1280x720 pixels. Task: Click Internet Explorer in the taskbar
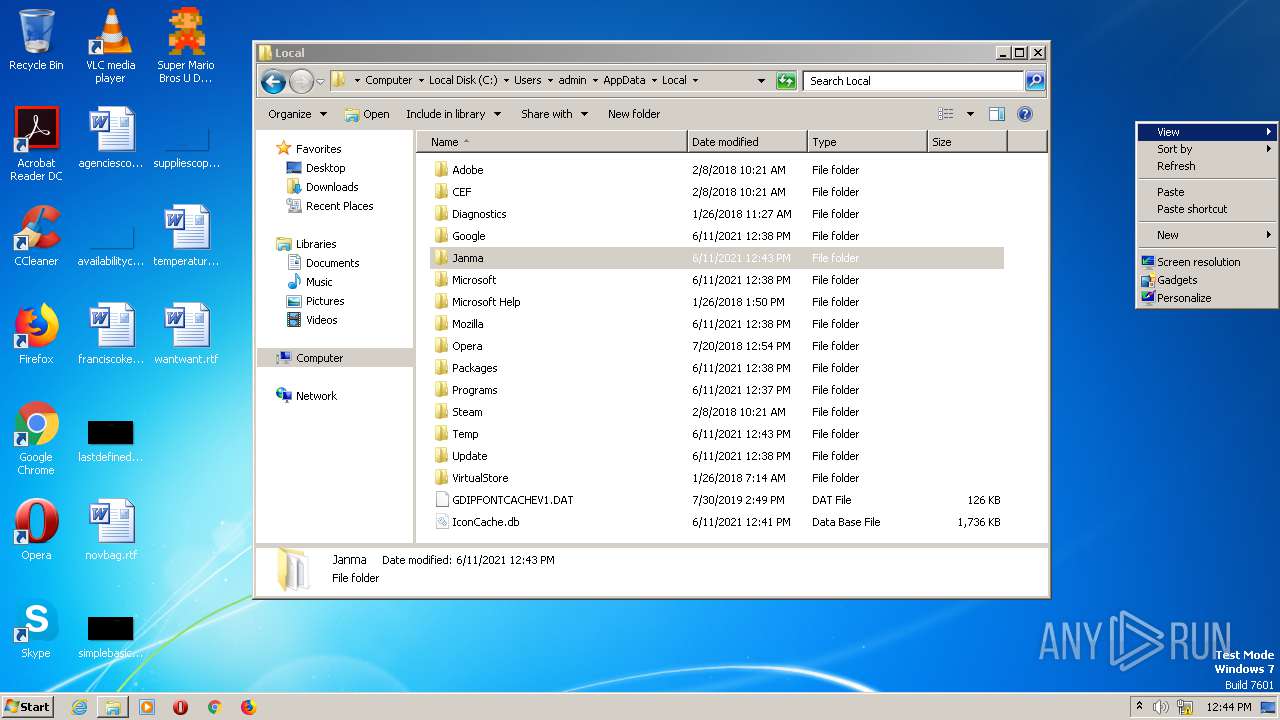pos(79,707)
